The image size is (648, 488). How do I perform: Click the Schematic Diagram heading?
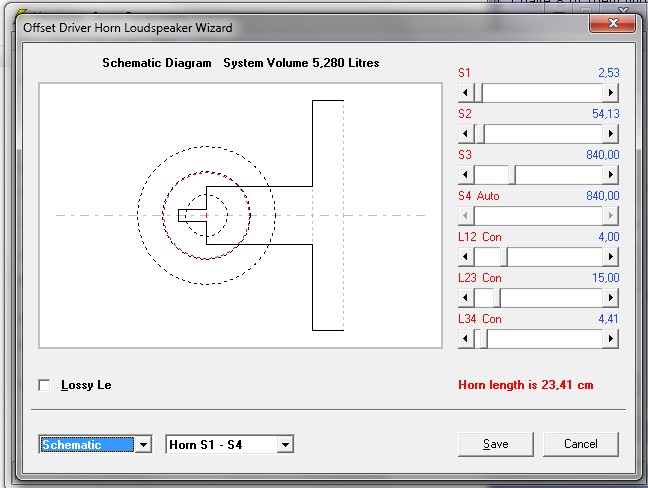point(157,63)
